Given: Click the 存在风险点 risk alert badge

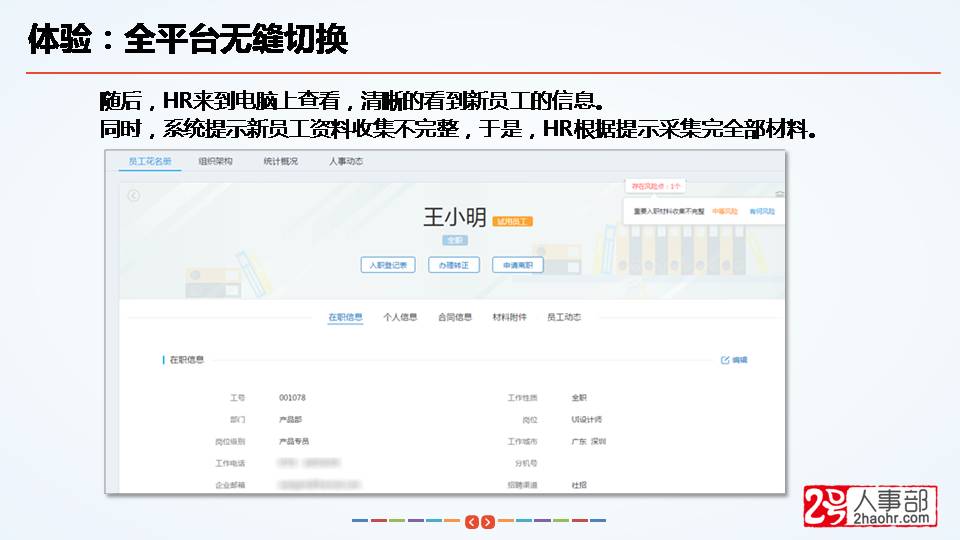Looking at the screenshot, I should point(654,186).
